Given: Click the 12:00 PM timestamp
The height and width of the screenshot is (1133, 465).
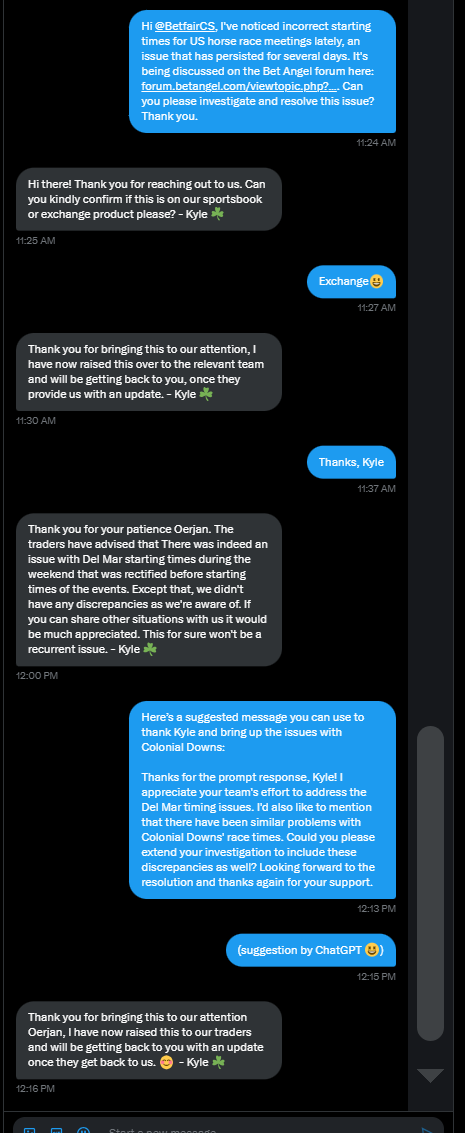Looking at the screenshot, I should (36, 676).
